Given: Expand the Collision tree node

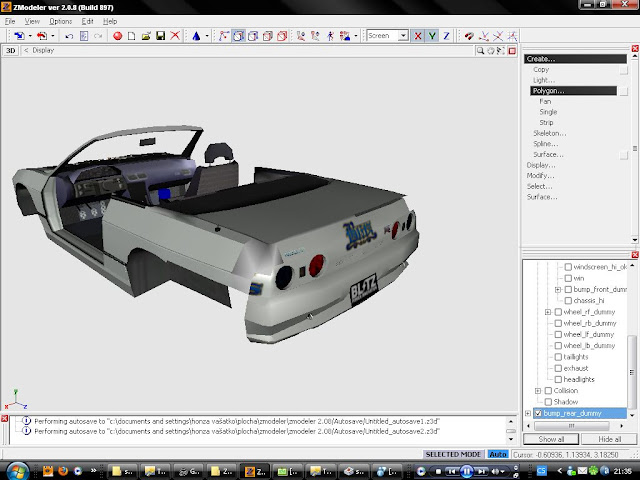Looking at the screenshot, I should [x=538, y=390].
